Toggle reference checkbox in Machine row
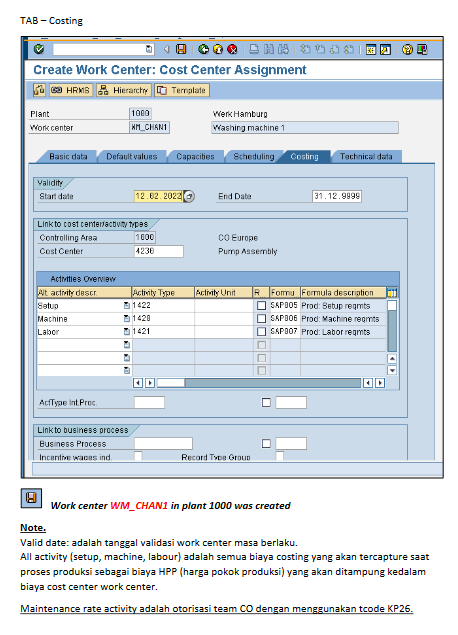The height and width of the screenshot is (635, 458). click(x=262, y=319)
